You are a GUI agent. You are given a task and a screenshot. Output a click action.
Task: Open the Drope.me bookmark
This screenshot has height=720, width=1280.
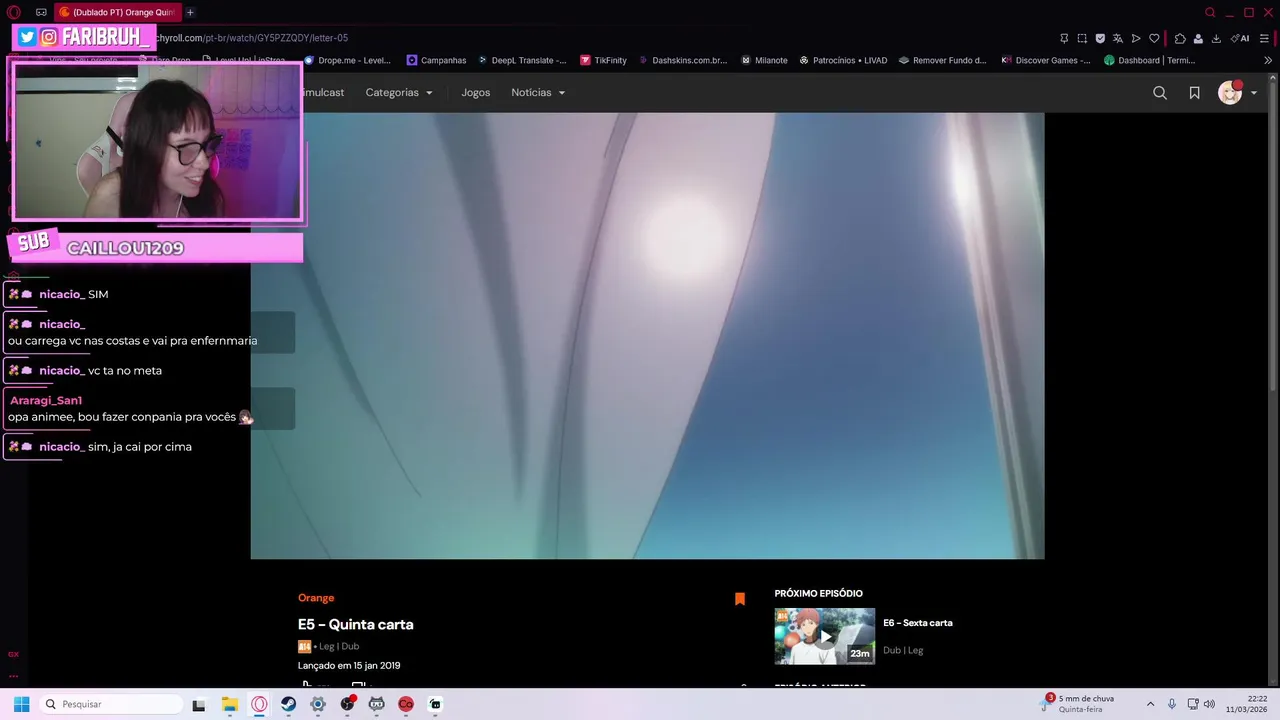(347, 60)
